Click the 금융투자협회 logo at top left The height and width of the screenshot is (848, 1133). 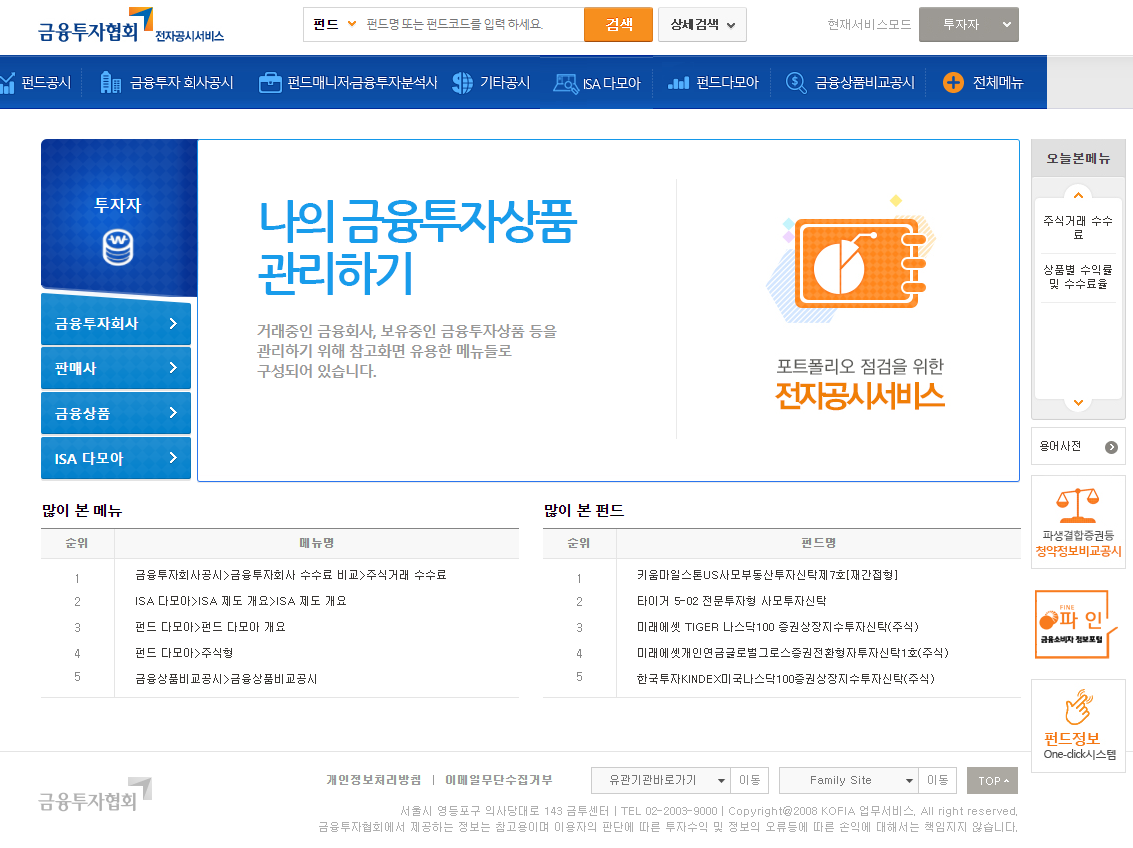coord(131,26)
